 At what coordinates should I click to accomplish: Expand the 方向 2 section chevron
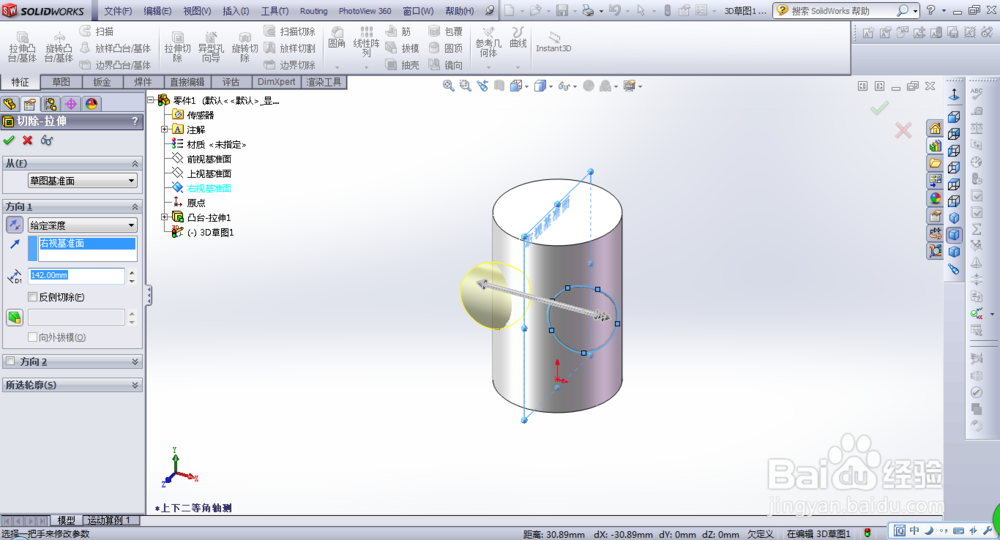135,361
